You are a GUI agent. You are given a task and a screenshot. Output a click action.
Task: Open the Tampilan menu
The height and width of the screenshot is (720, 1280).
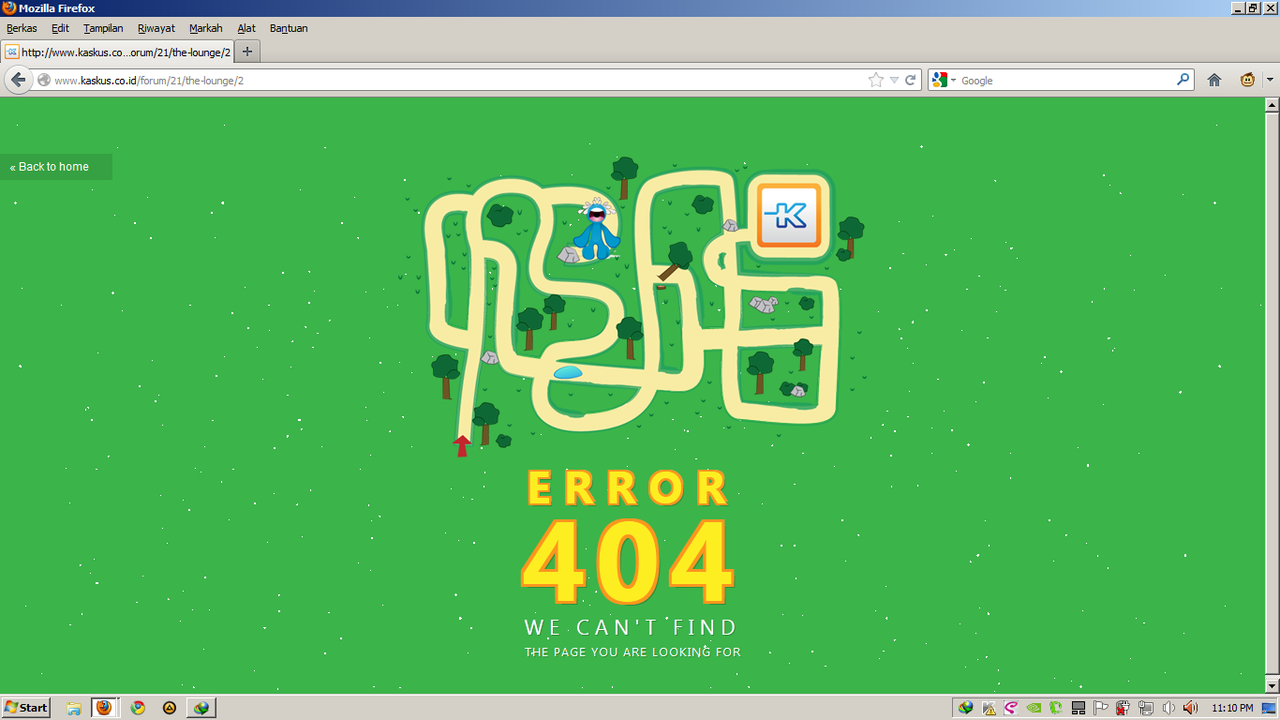(103, 28)
